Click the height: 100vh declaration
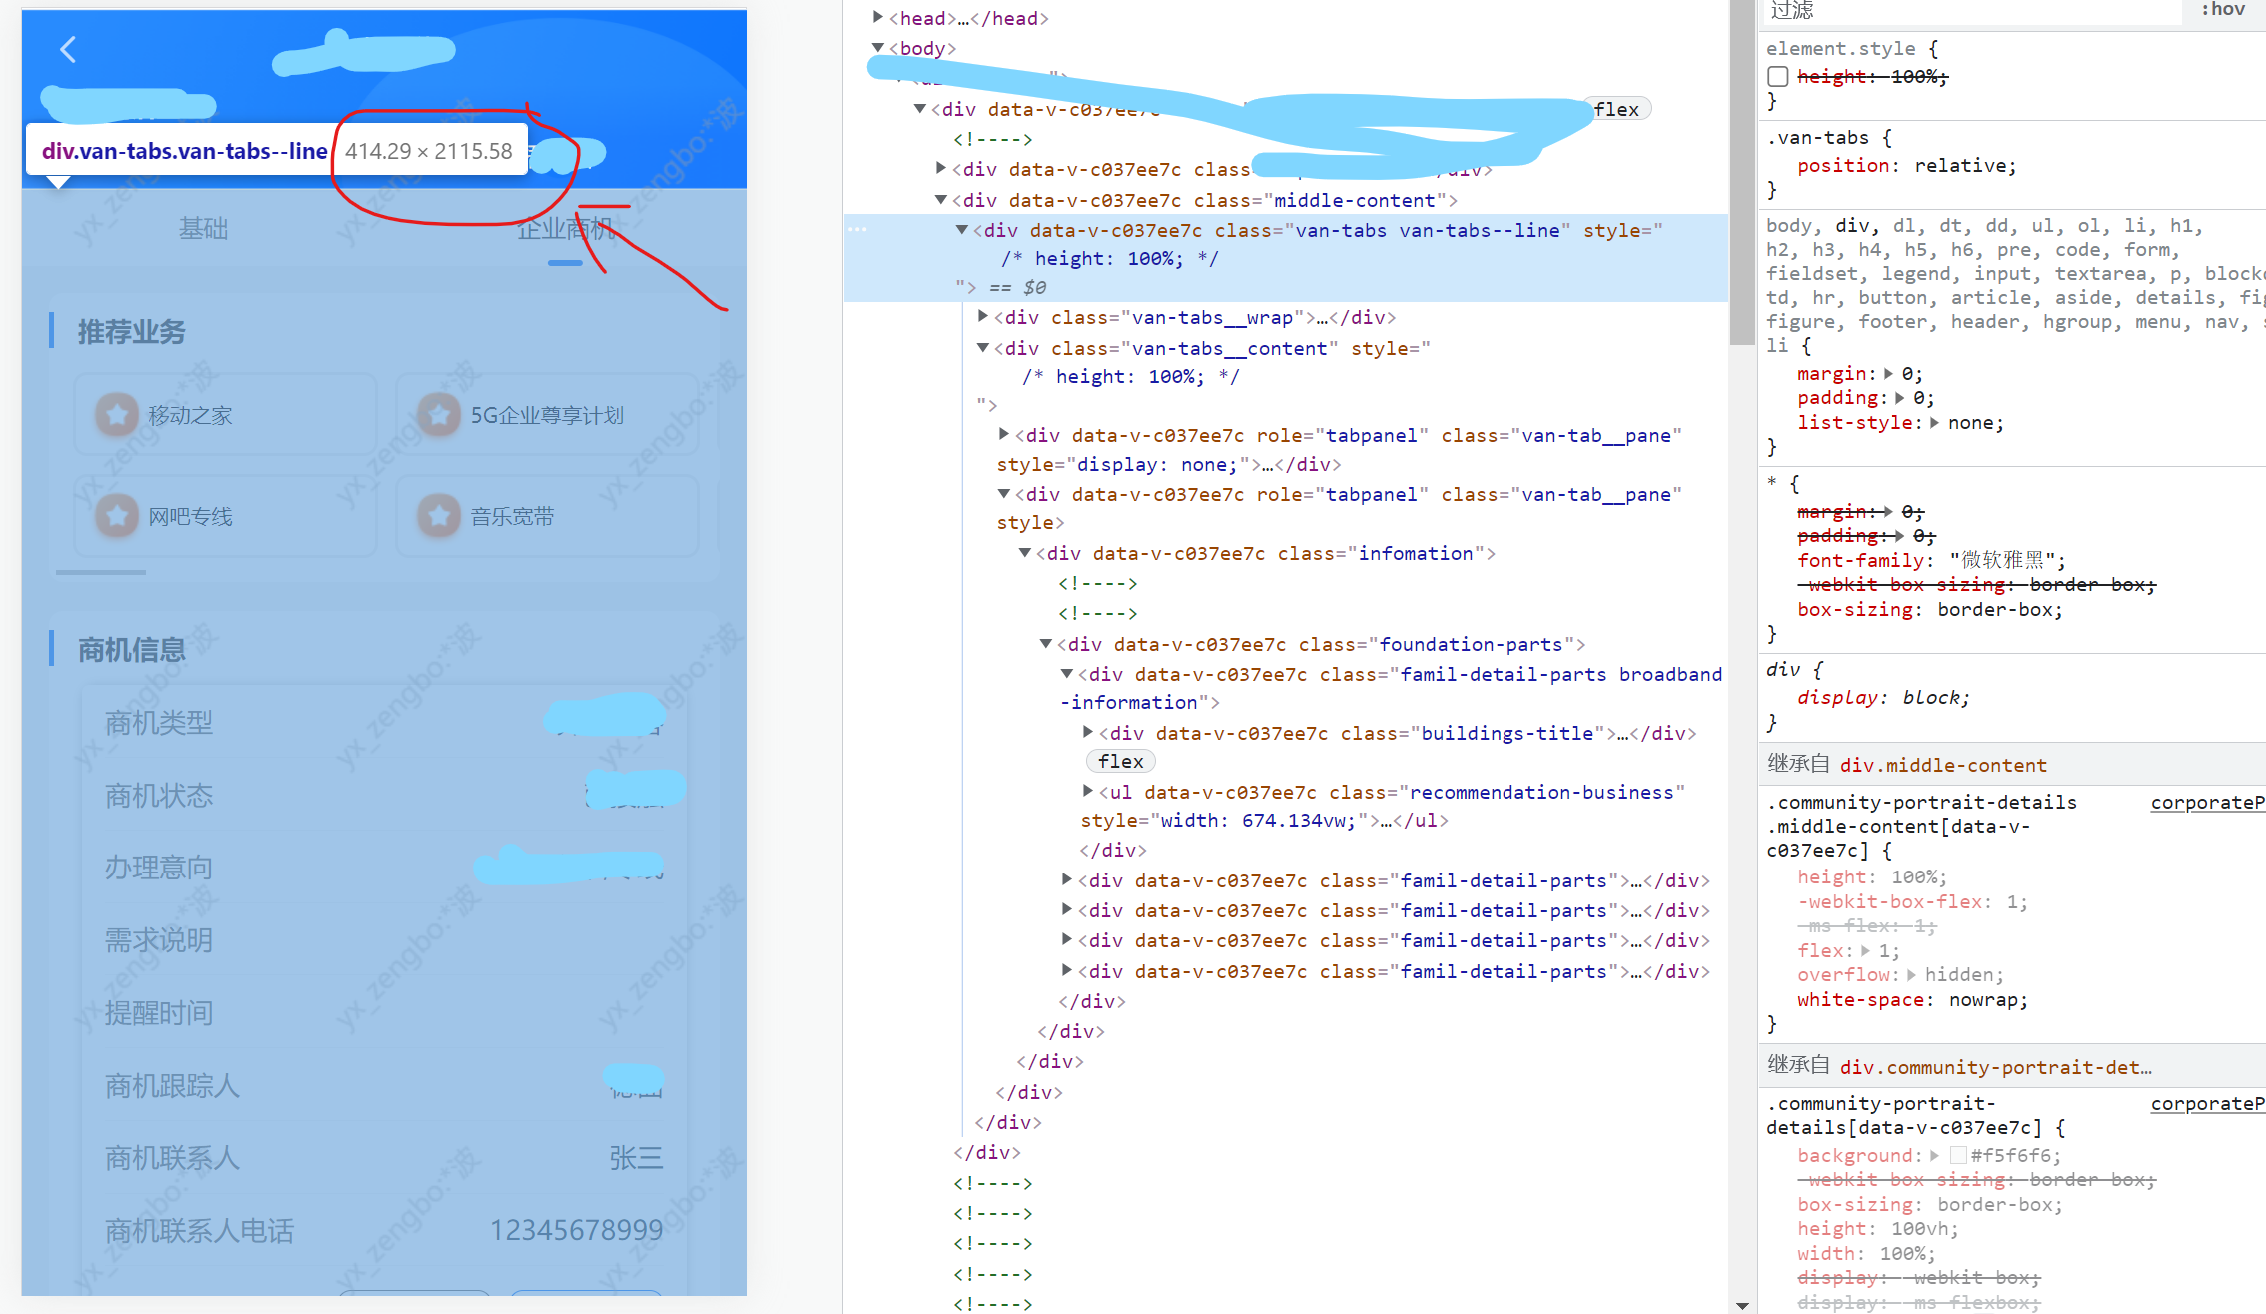2266x1314 pixels. [1877, 1229]
